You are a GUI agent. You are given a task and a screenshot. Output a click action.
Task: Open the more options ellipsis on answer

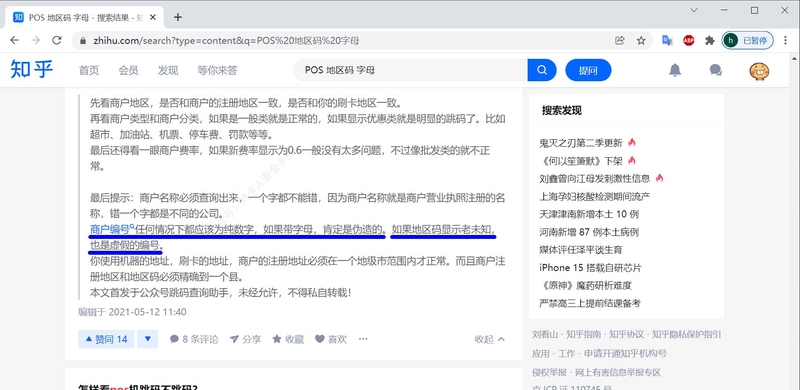click(x=363, y=339)
